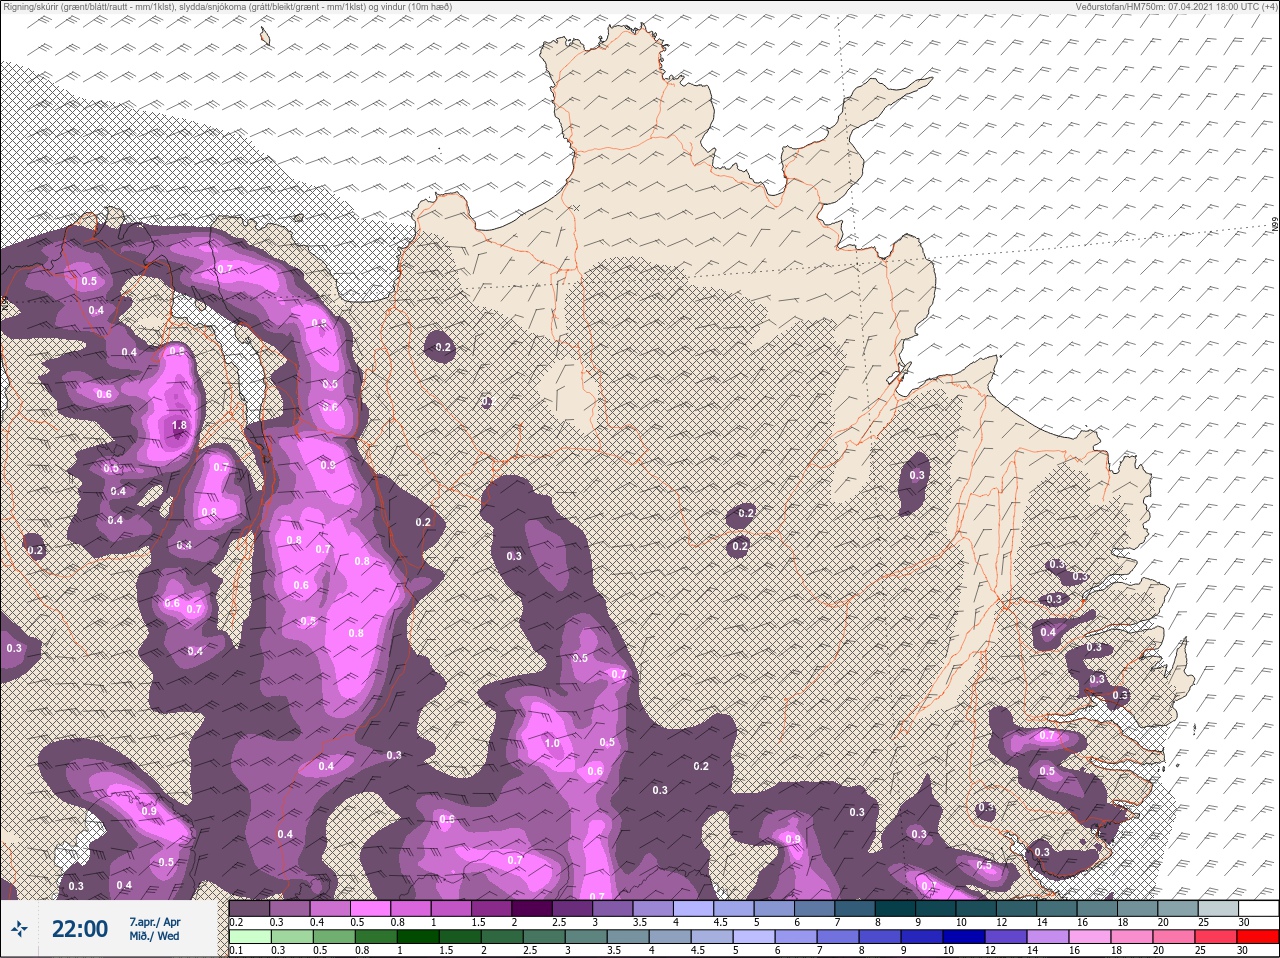1280x958 pixels.
Task: Click the '4.5' label under the upper legend row
Action: click(720, 921)
